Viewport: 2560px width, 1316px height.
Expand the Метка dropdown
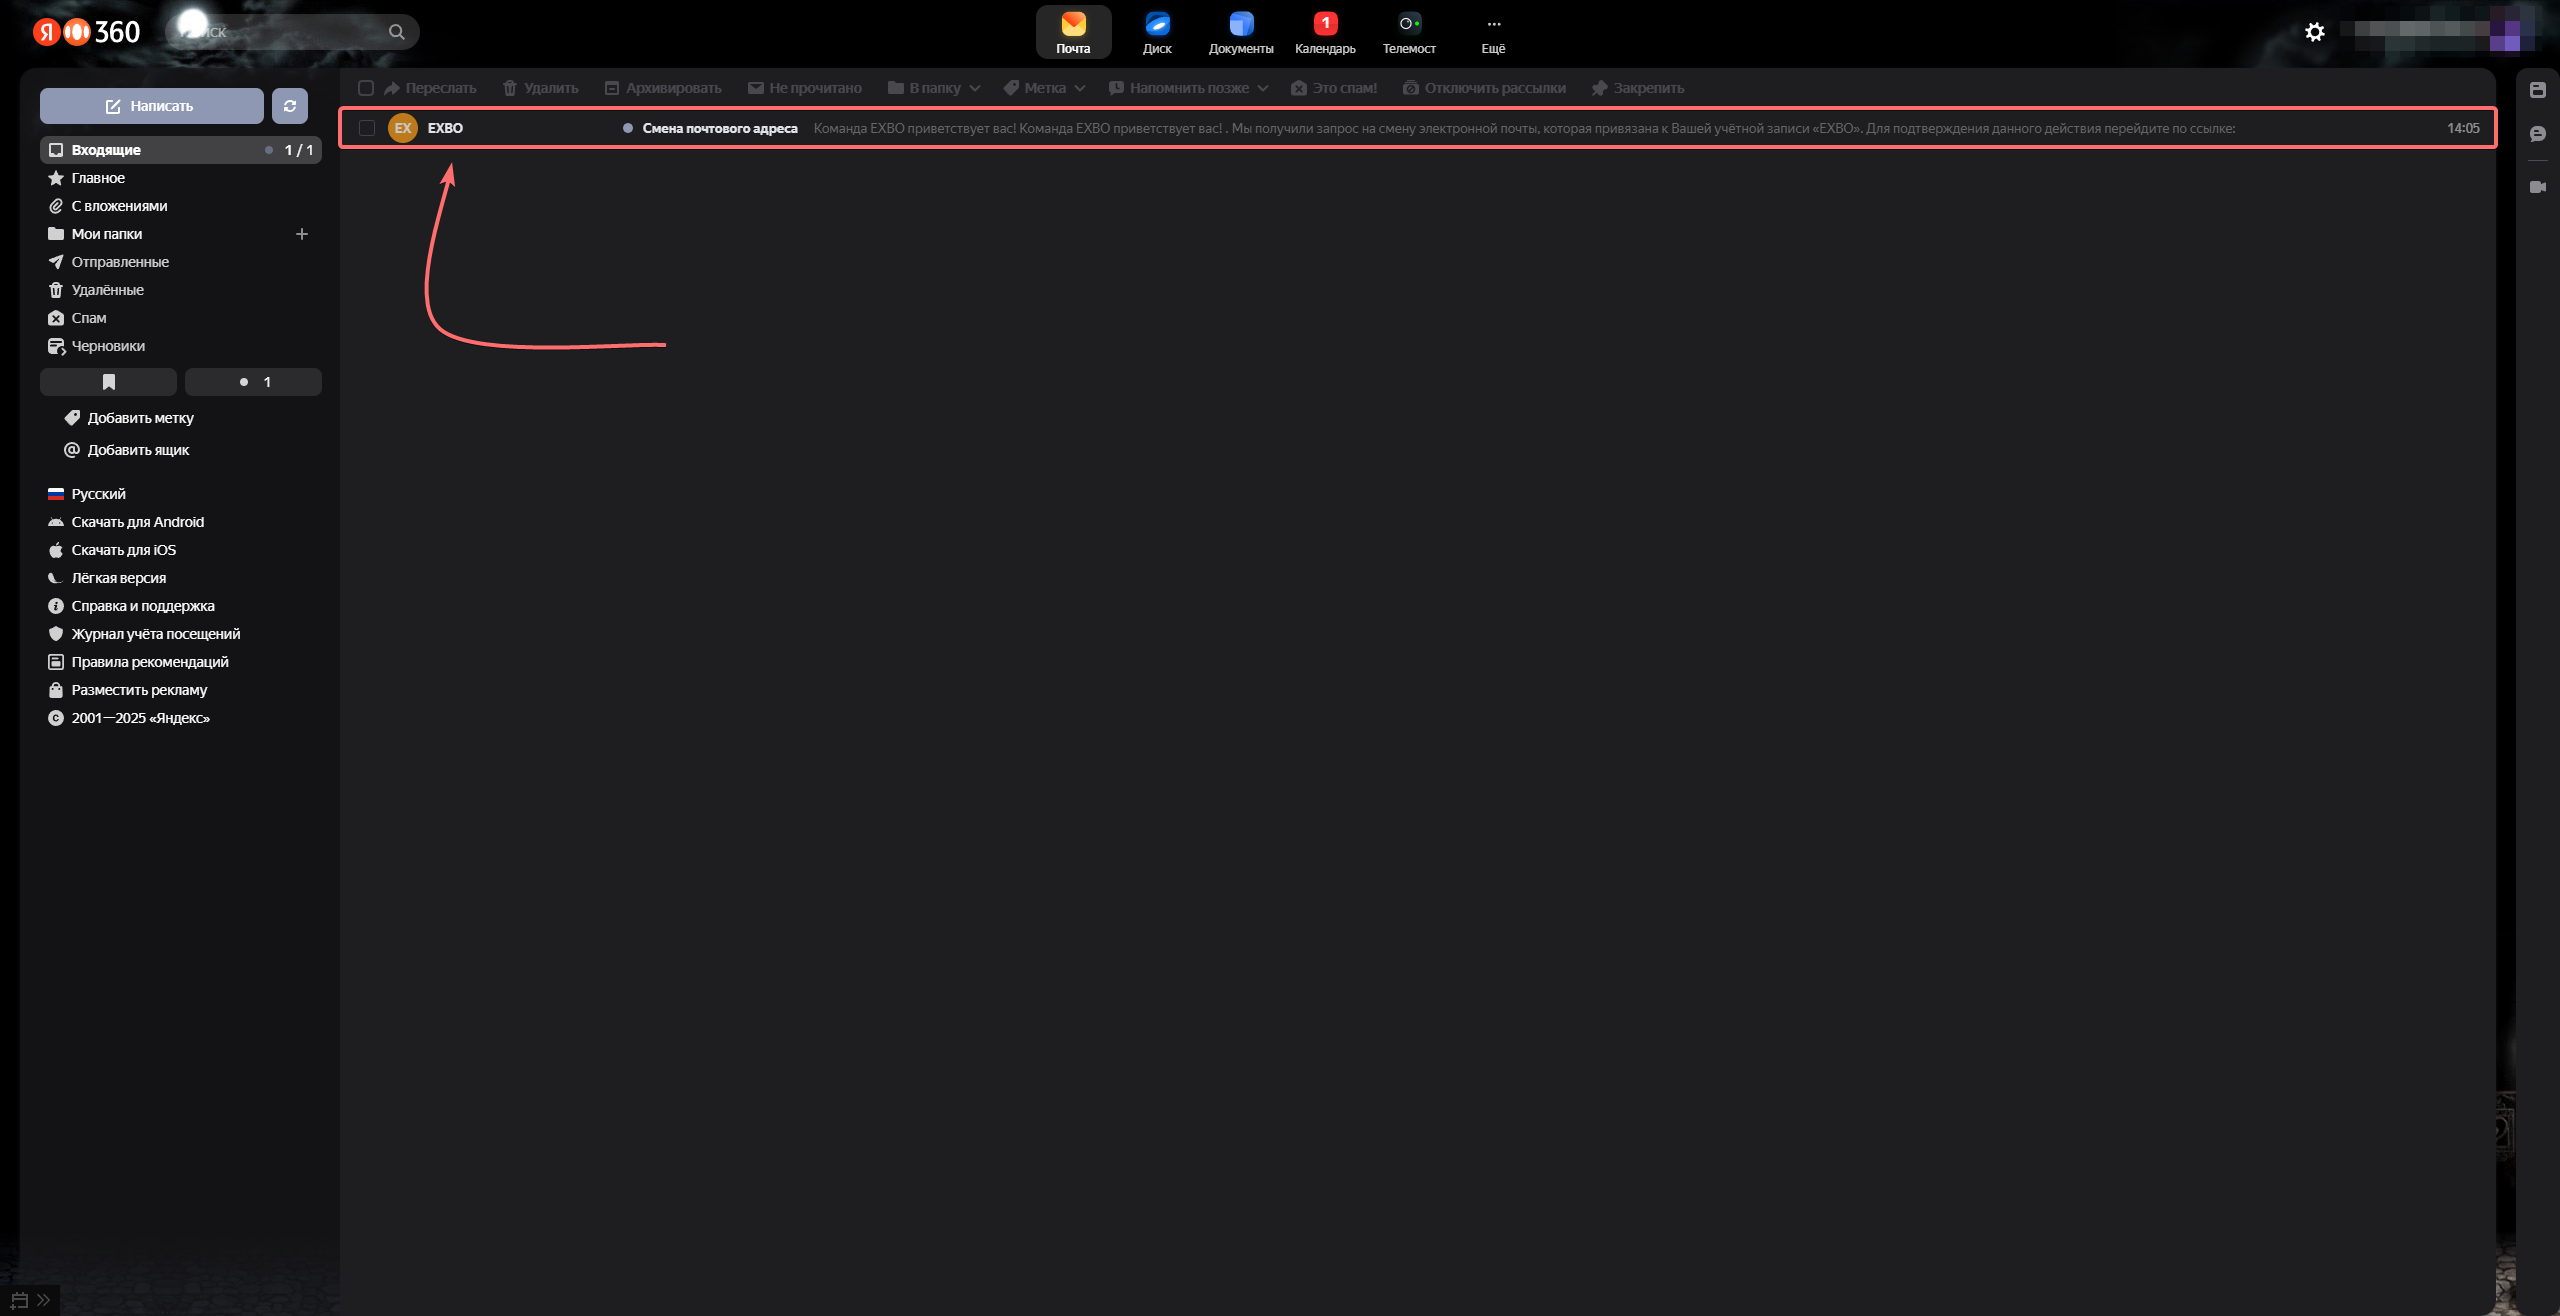1045,88
